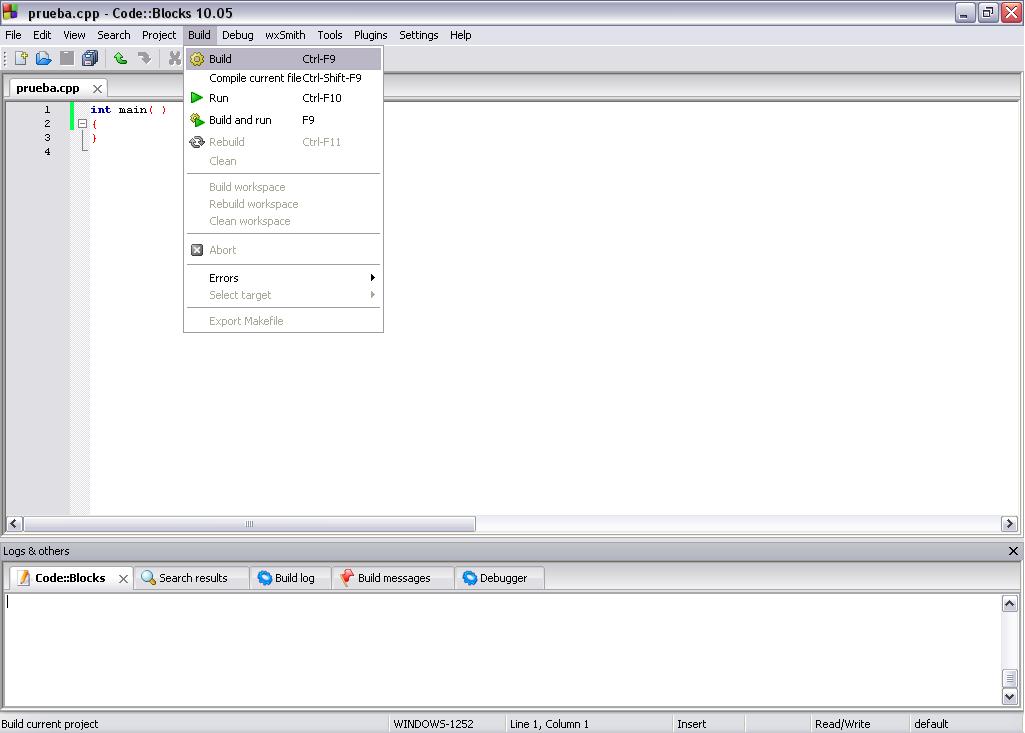
Task: Click 'Build current project' in the status bar
Action: click(50, 724)
